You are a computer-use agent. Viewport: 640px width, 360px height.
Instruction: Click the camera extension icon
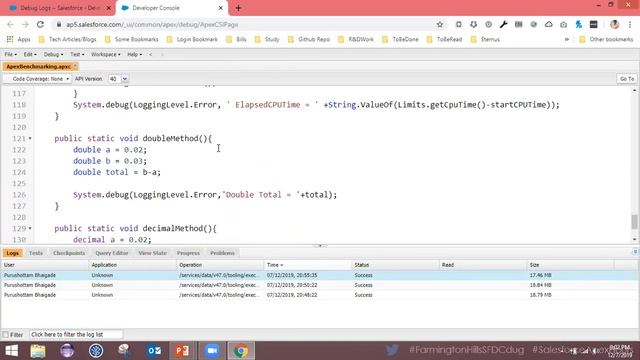pos(564,24)
